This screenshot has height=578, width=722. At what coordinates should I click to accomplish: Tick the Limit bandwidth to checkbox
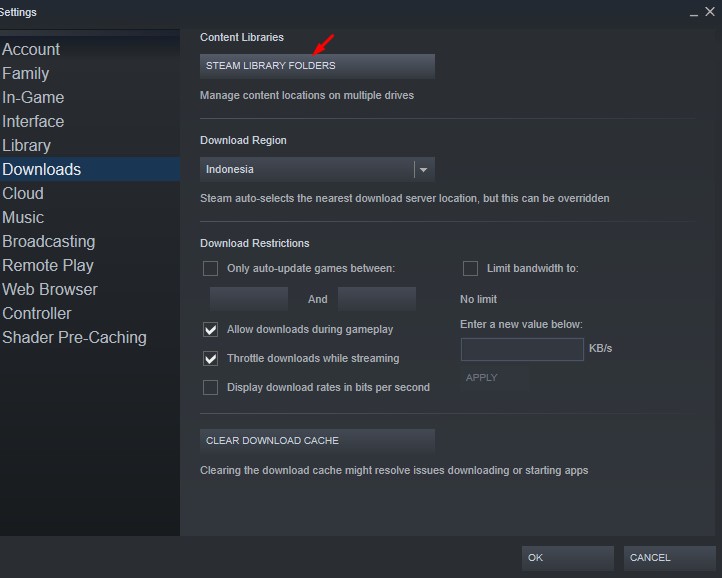(470, 269)
